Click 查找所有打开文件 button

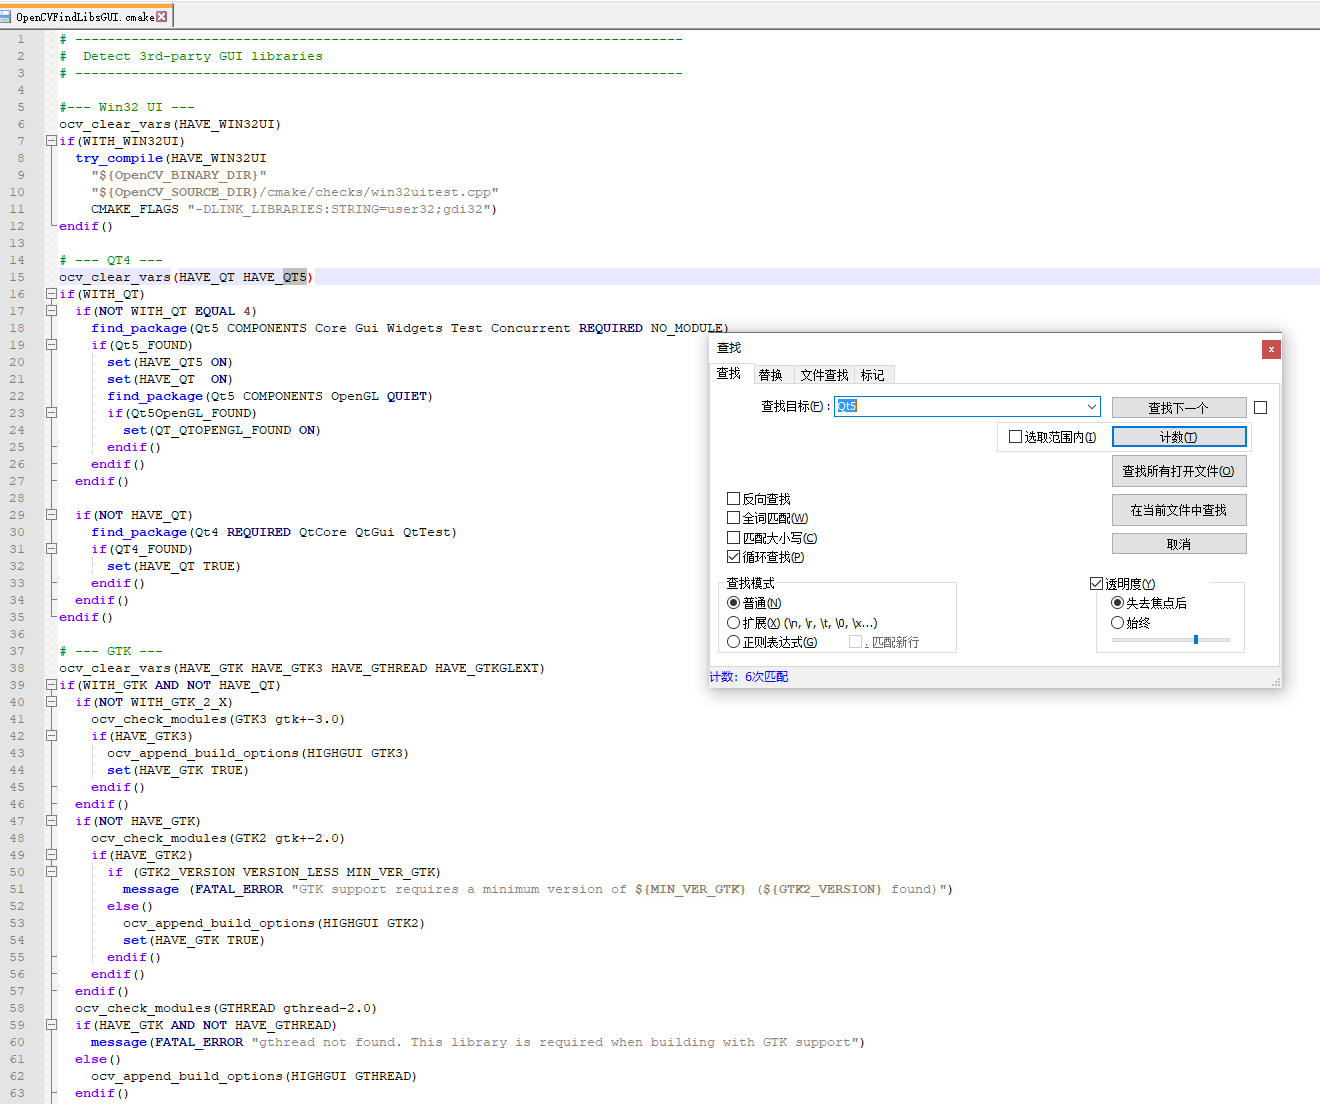tap(1178, 471)
